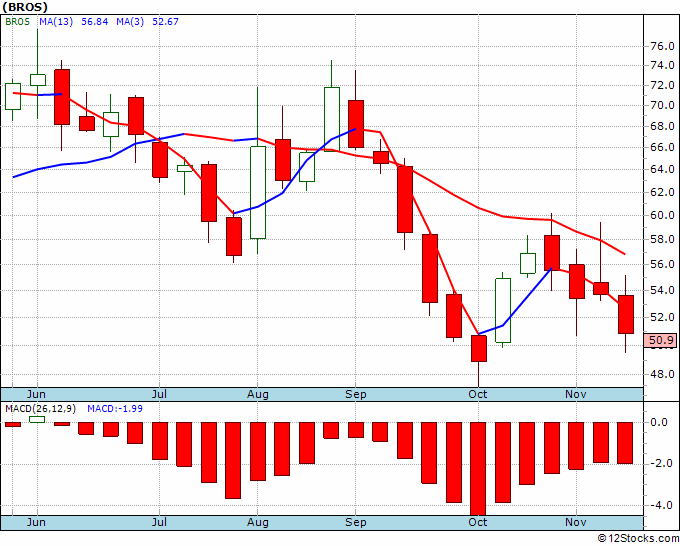The width and height of the screenshot is (680, 546).
Task: Click the 64.0 price axis label
Action: point(662,169)
